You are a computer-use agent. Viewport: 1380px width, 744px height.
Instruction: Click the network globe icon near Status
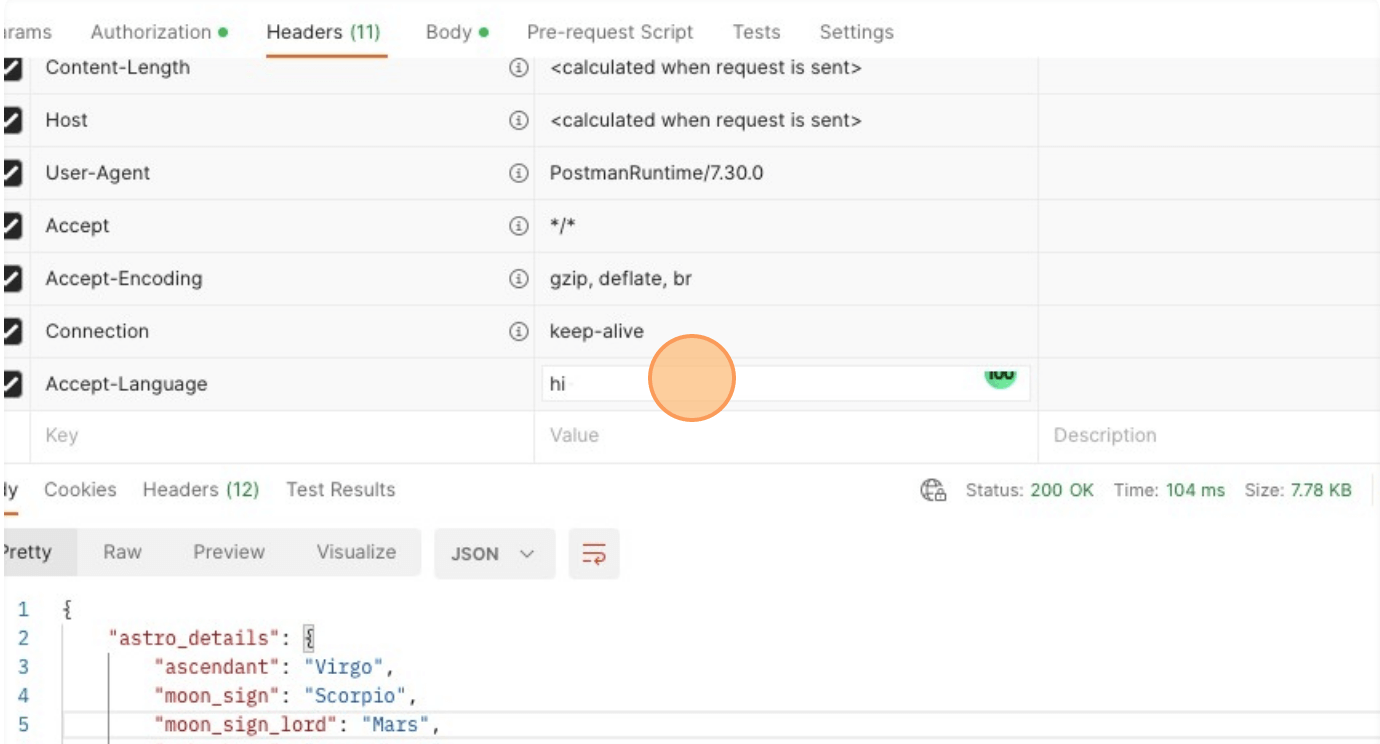tap(933, 490)
